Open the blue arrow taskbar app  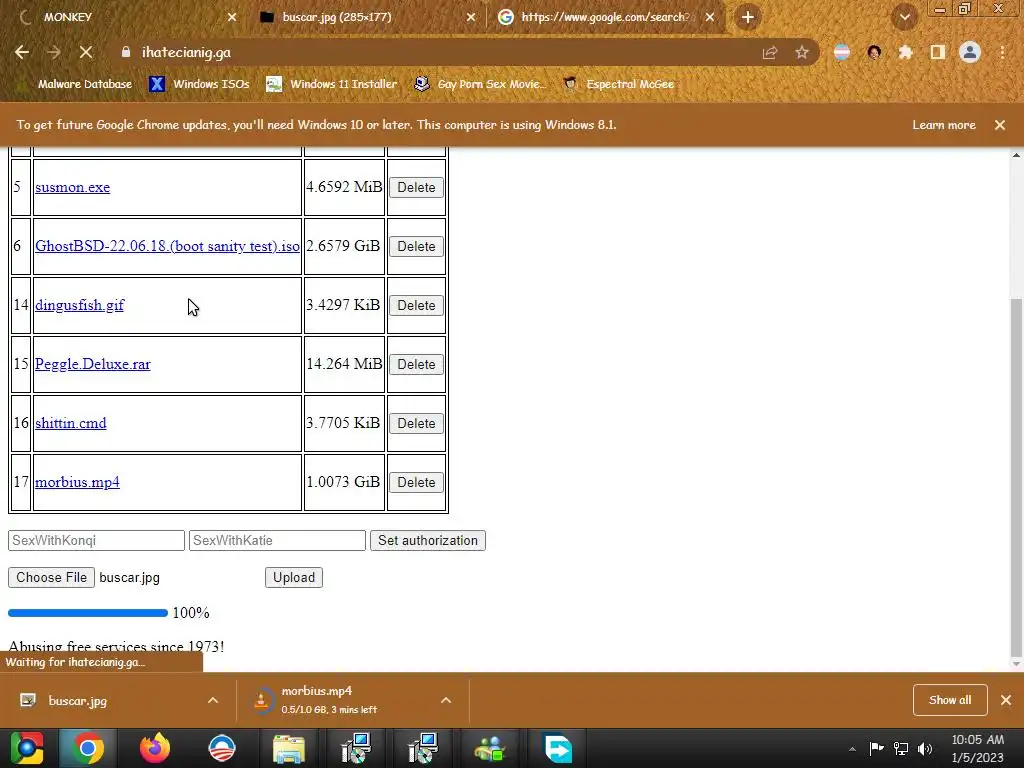tap(558, 748)
